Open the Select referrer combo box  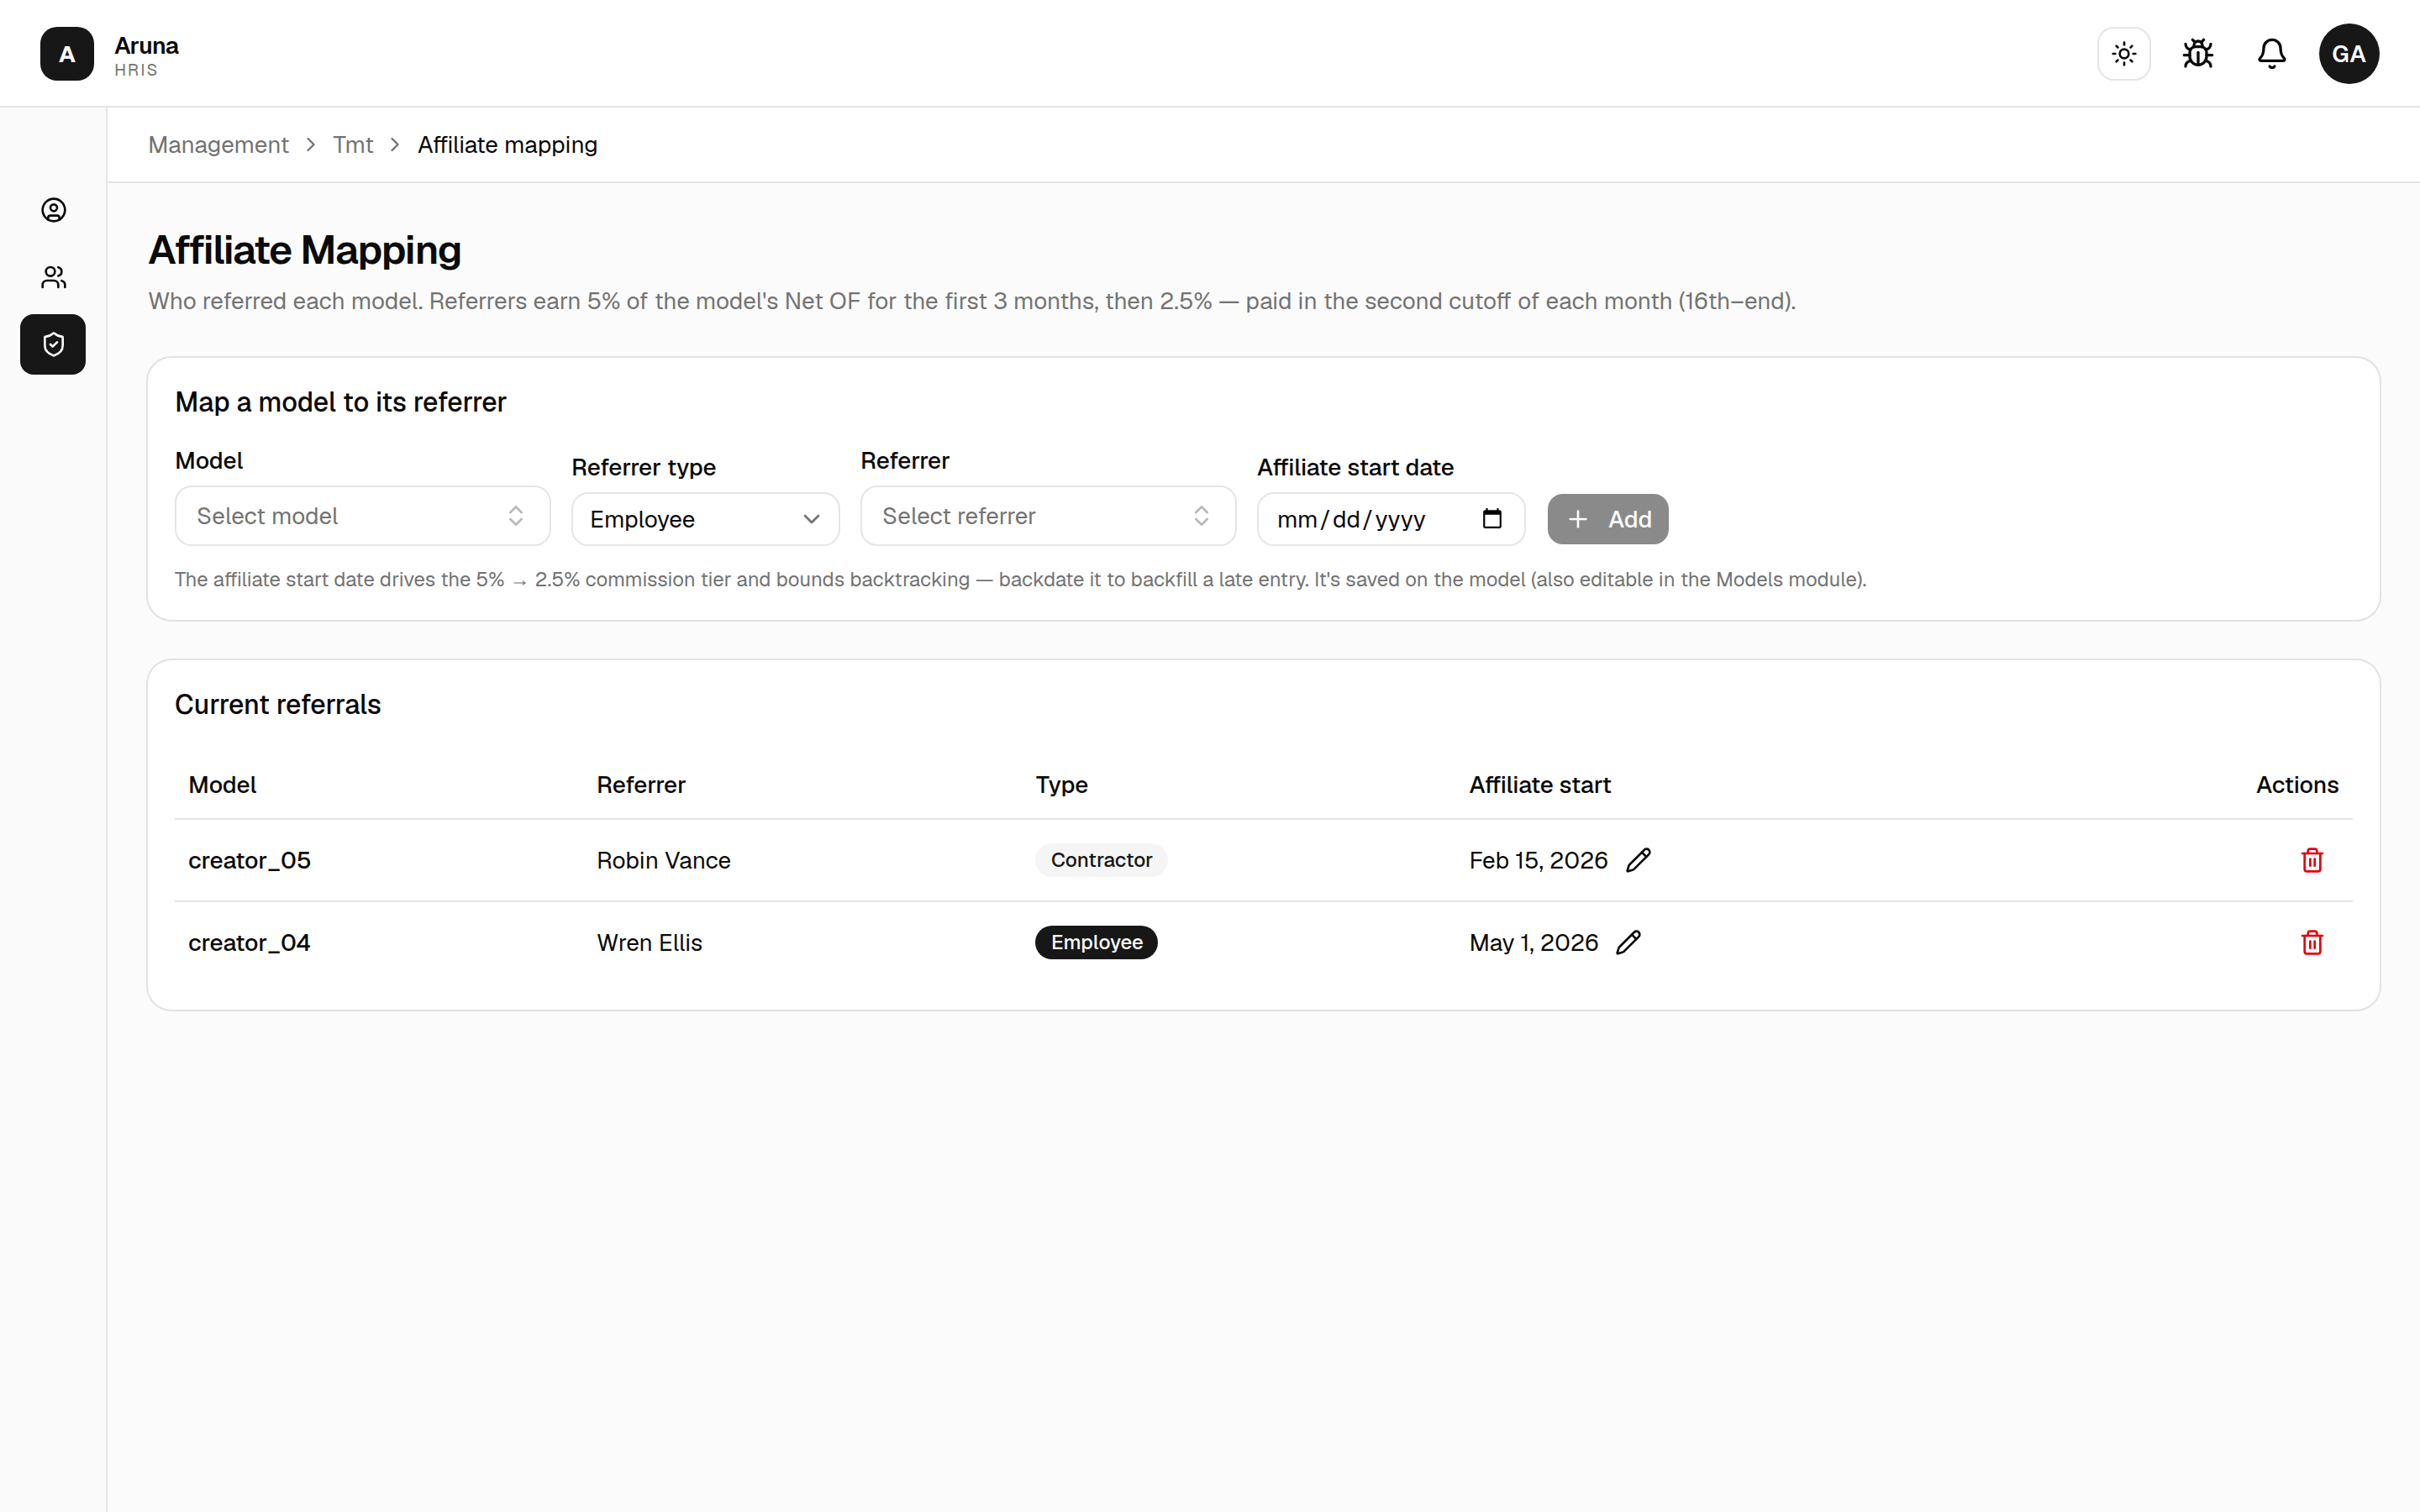(x=1048, y=516)
